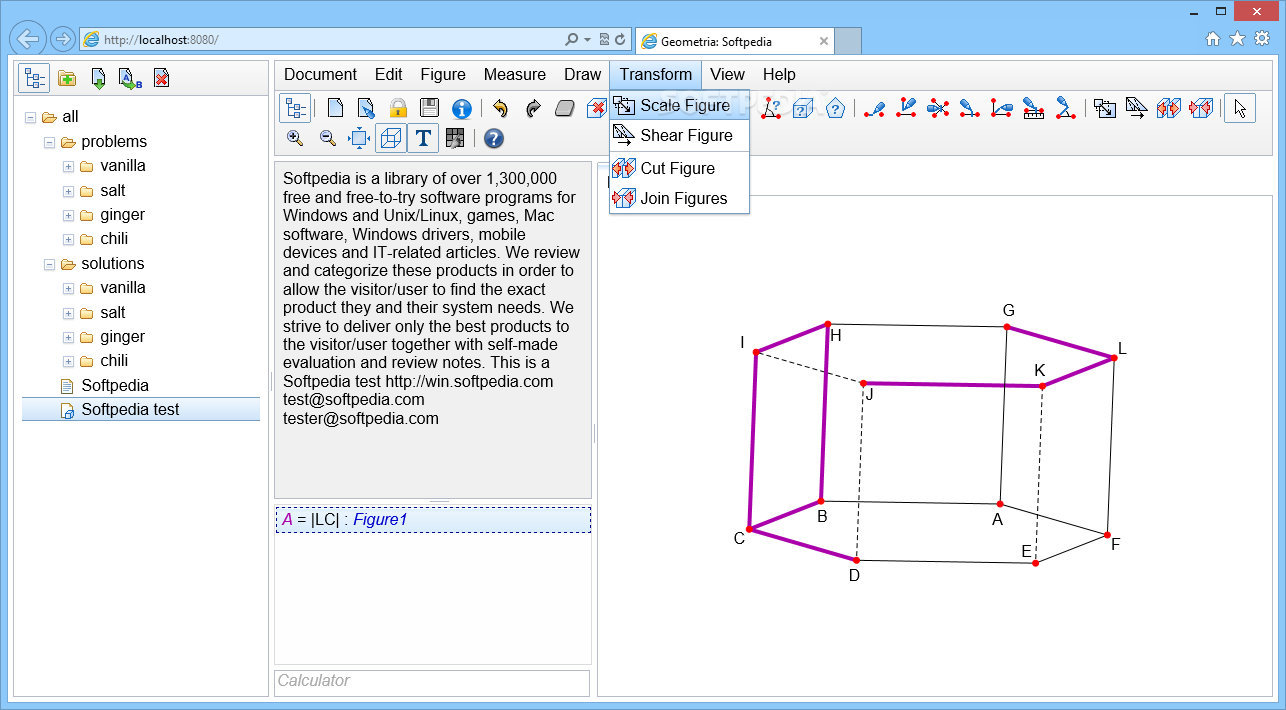Select the draw with ruler tool

click(x=1034, y=108)
